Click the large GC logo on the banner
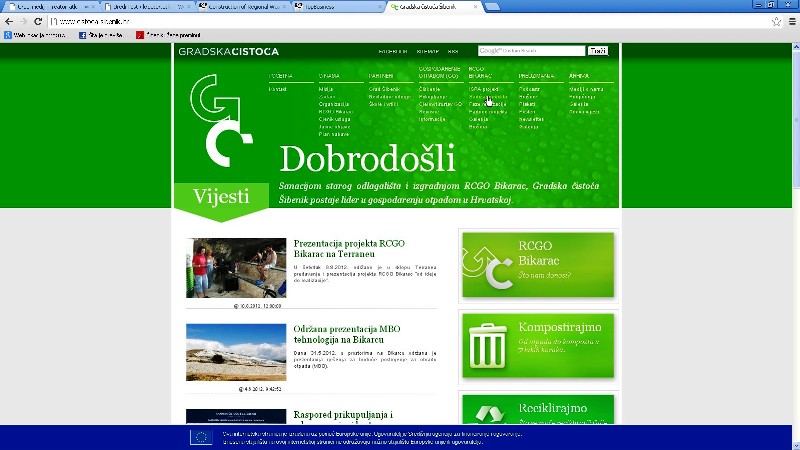The image size is (800, 450). click(x=221, y=121)
